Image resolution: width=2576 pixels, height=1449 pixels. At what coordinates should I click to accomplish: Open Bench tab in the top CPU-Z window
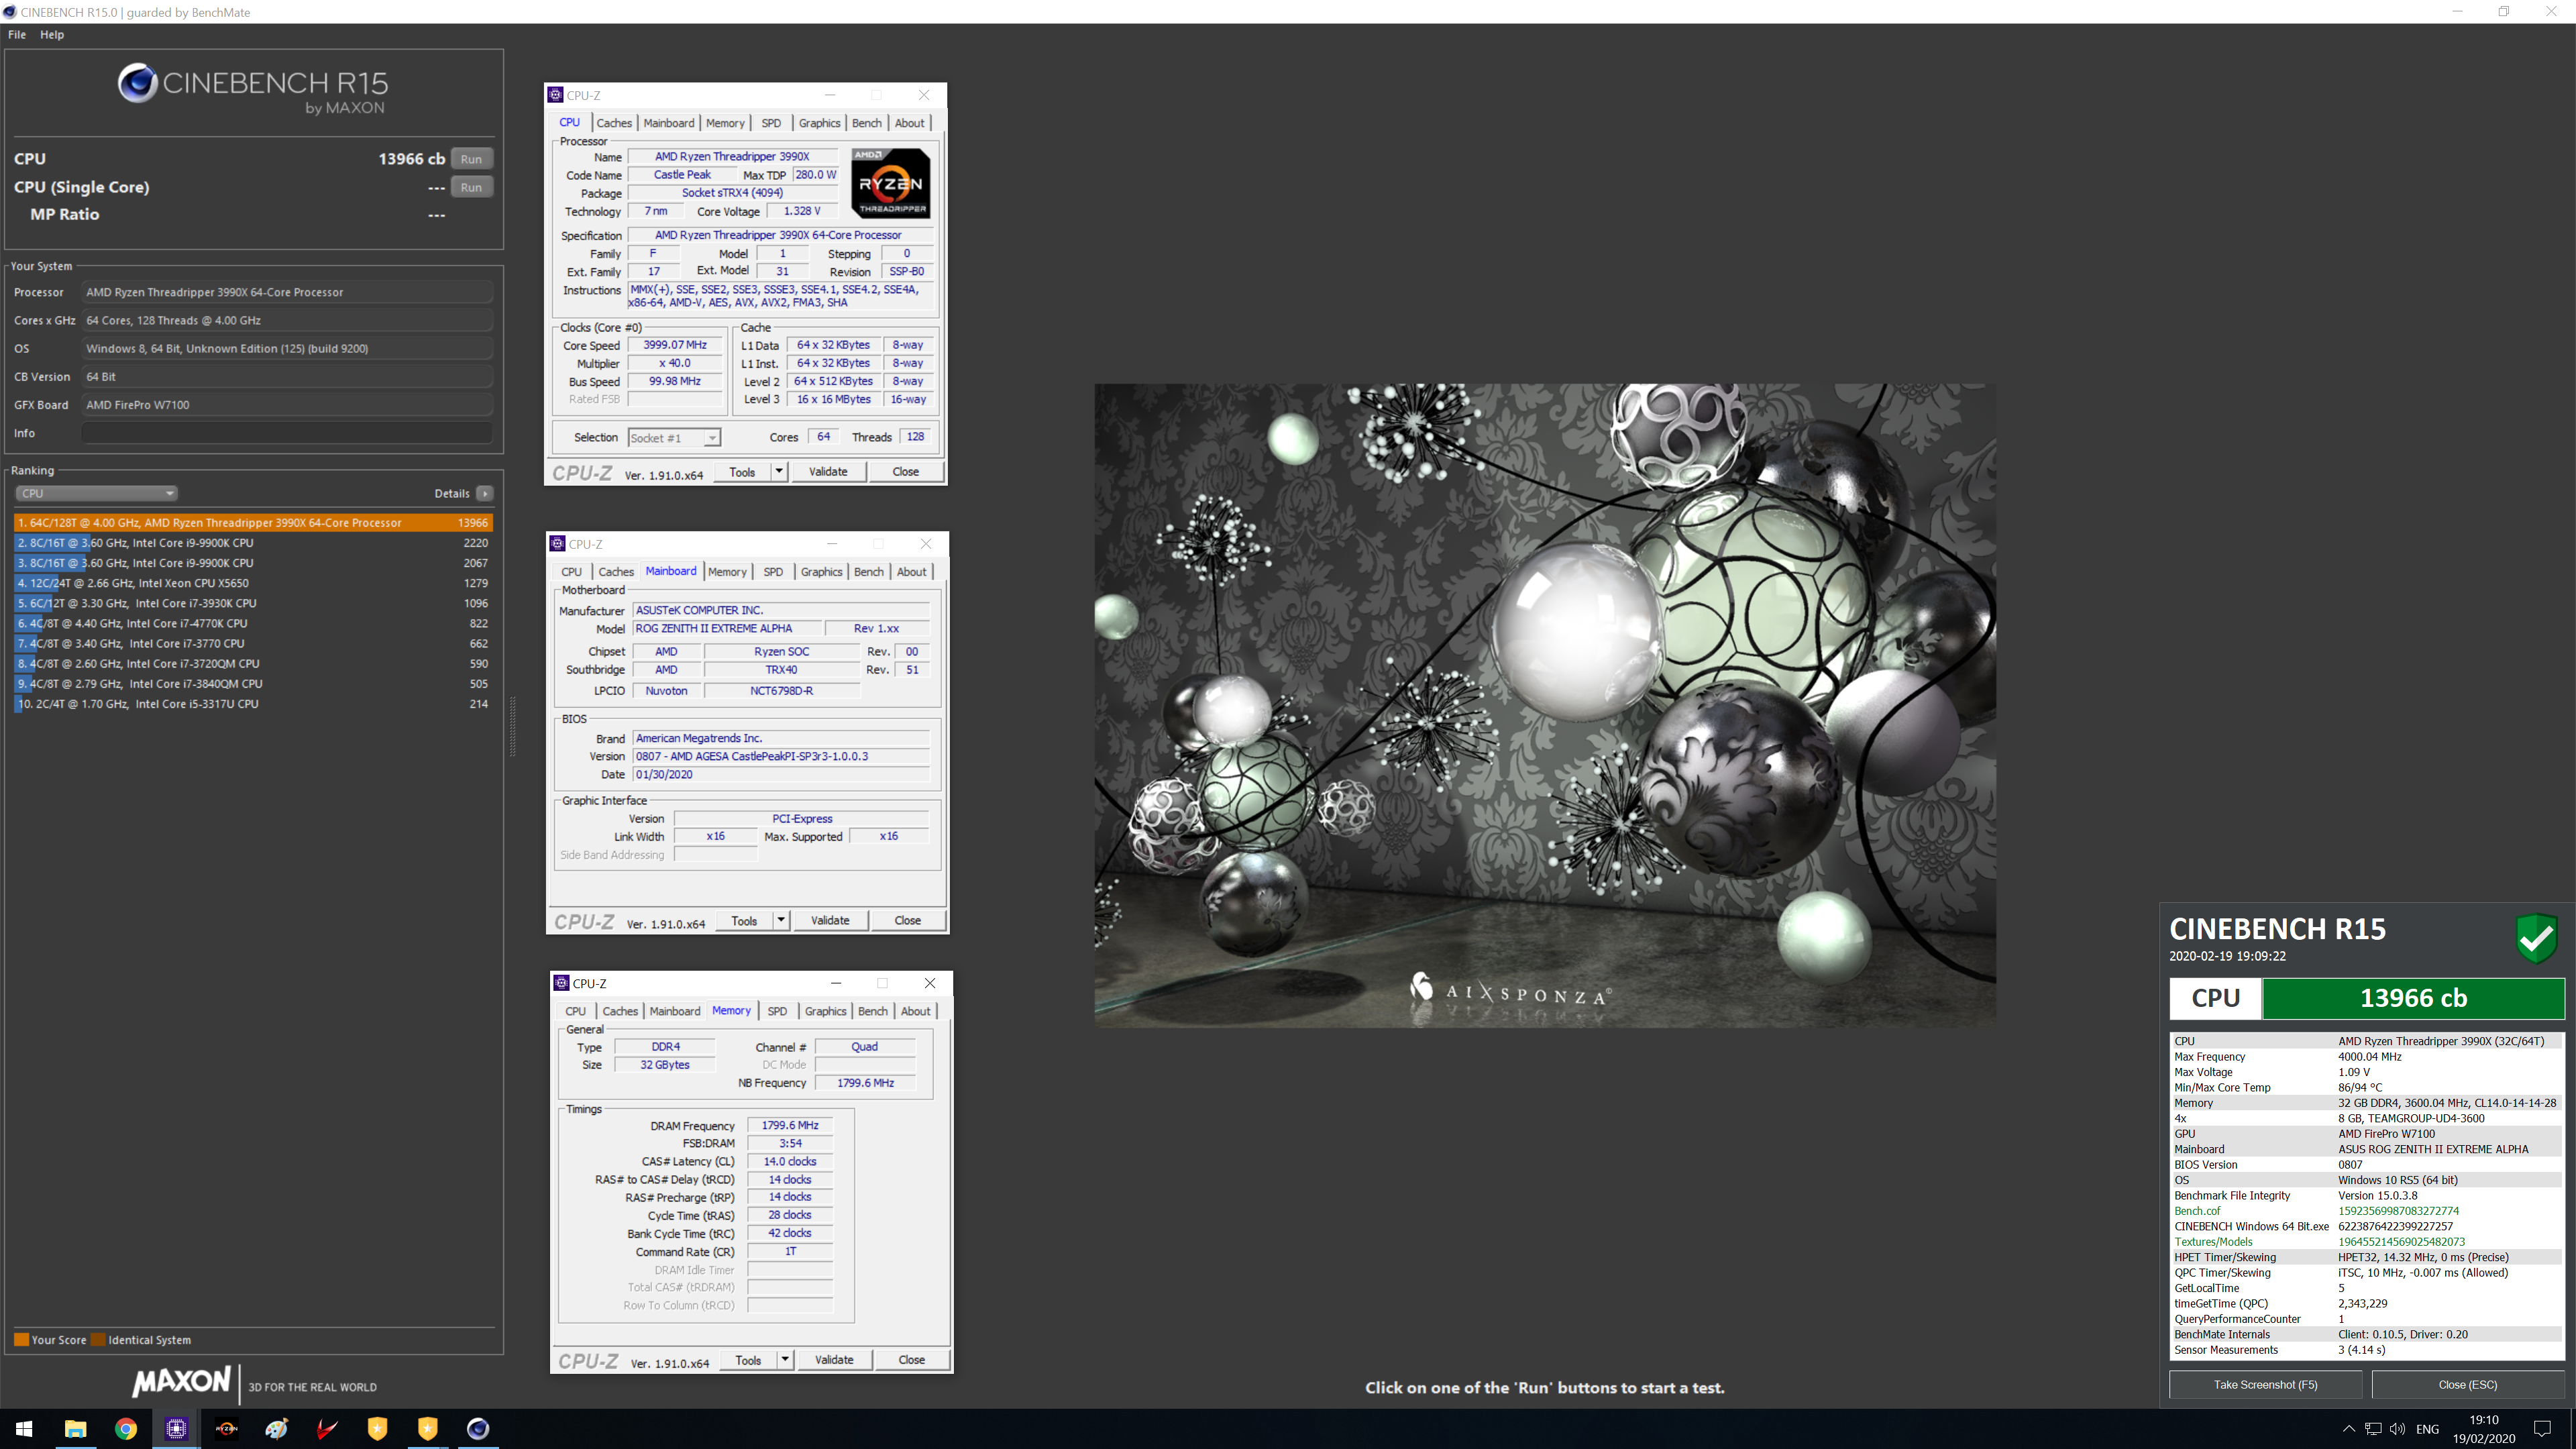click(x=867, y=123)
